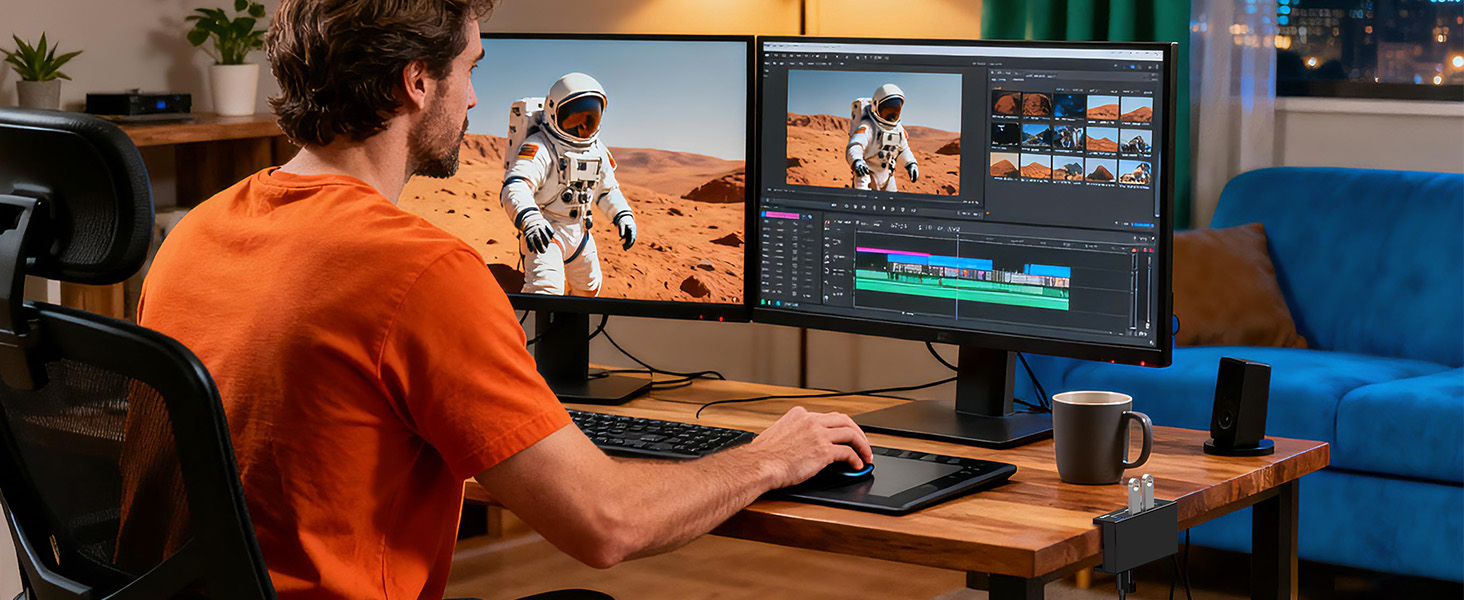Select the dark blue space thumbnail in media bin

[1068, 106]
